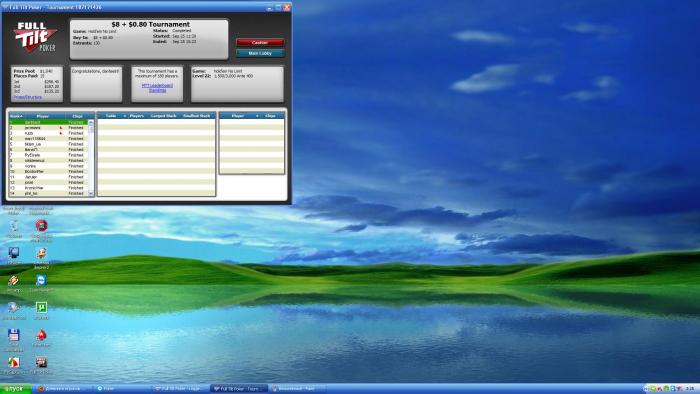
Task: Click the red-green-white desktop icon in bottom row
Action: pyautogui.click(x=13, y=362)
